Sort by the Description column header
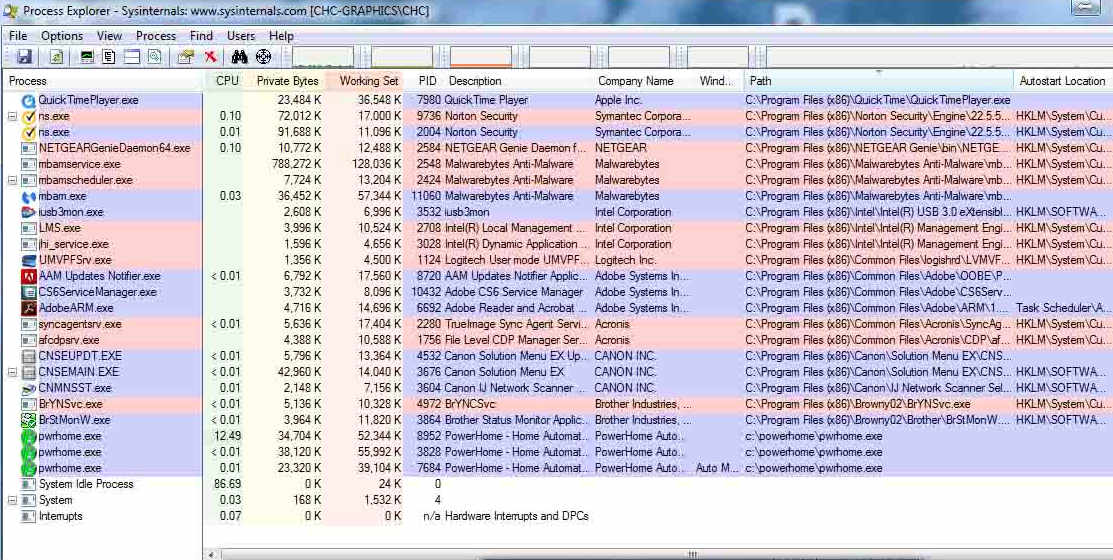The image size is (1113, 560). pyautogui.click(x=519, y=81)
